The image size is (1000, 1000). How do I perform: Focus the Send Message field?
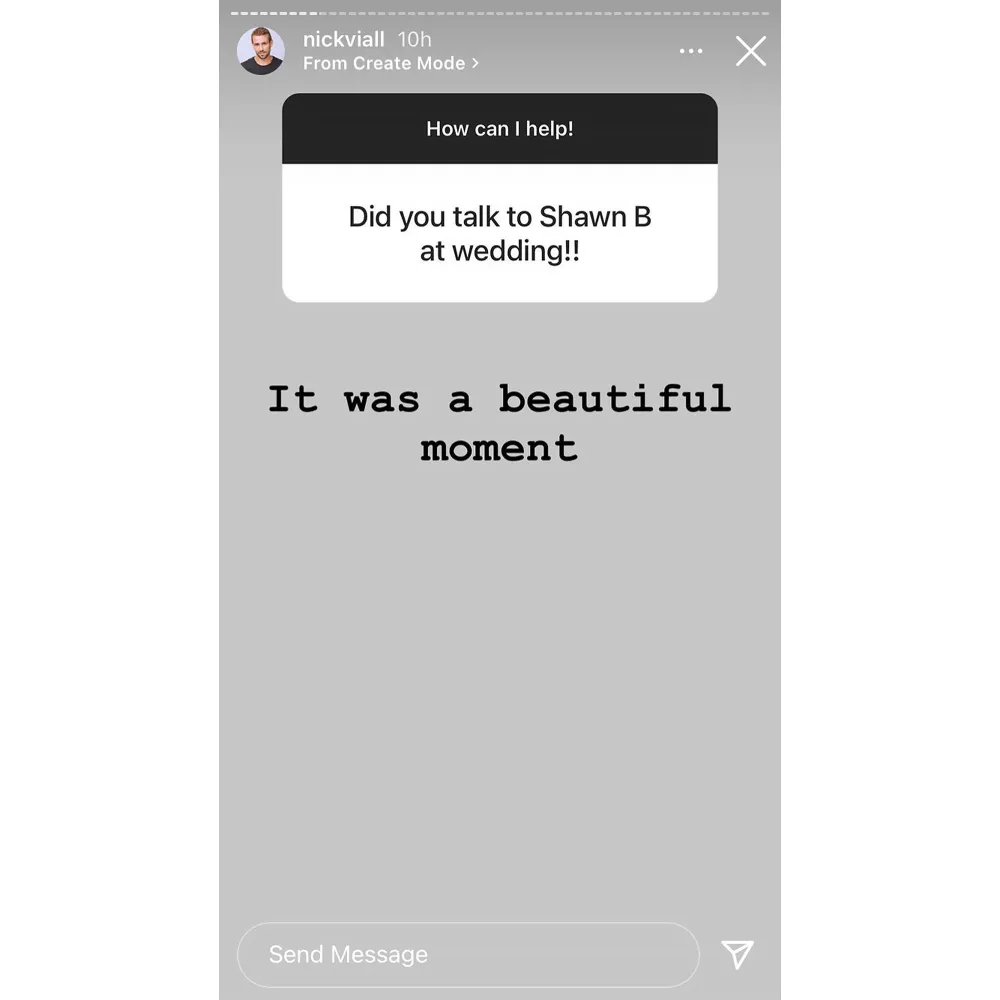click(468, 954)
